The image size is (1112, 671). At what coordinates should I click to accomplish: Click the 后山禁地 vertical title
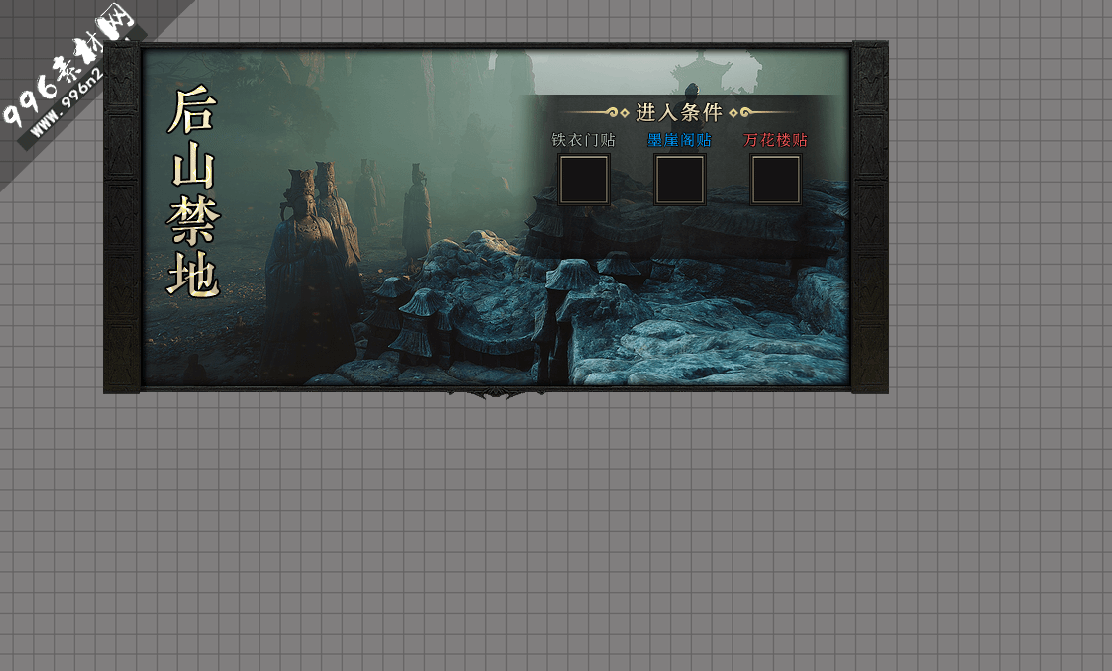pos(193,192)
